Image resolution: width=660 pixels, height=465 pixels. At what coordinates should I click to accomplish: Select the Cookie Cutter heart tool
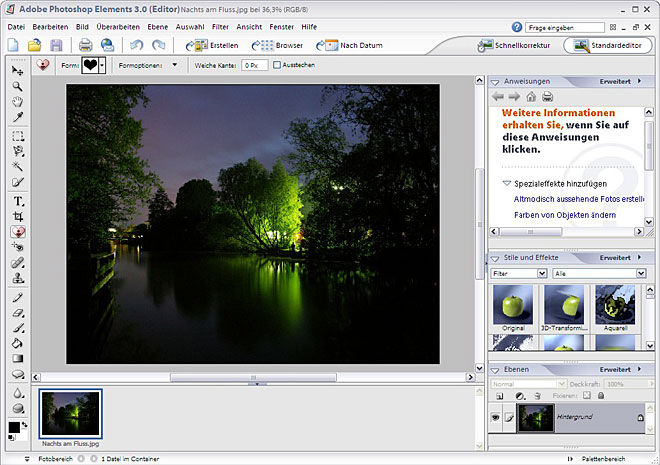[18, 231]
